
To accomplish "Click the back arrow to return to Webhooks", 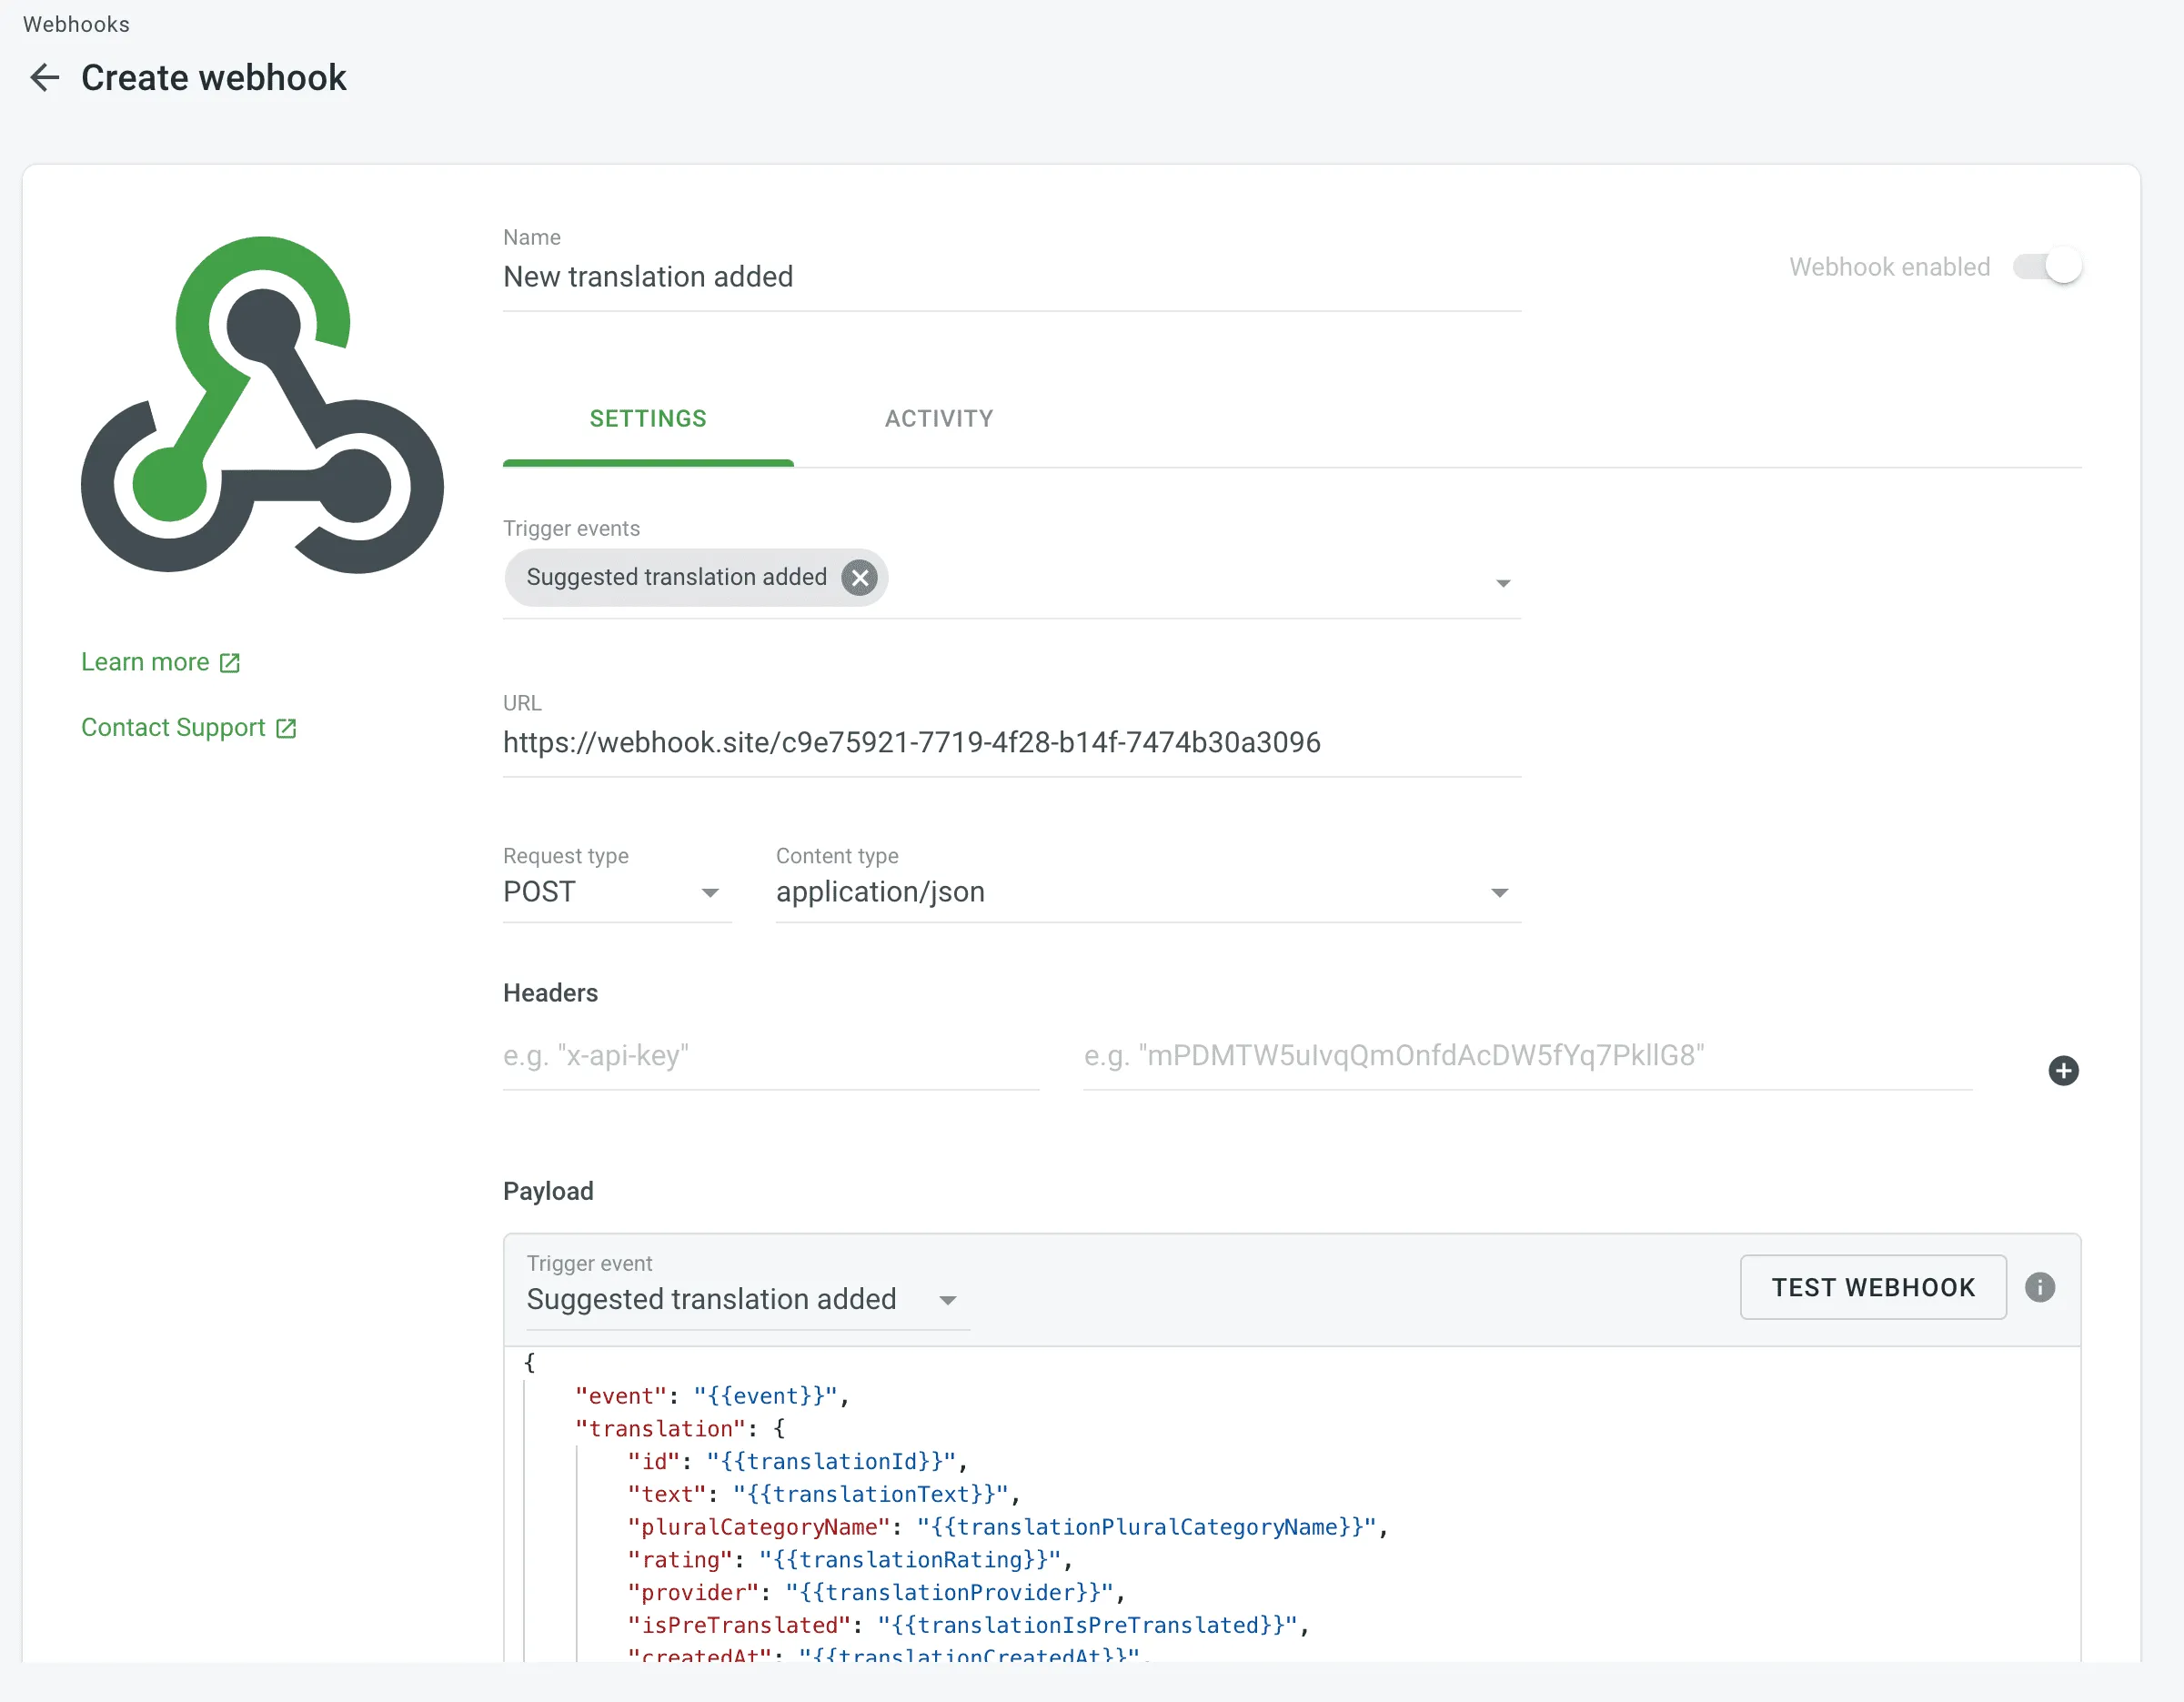I will point(44,77).
